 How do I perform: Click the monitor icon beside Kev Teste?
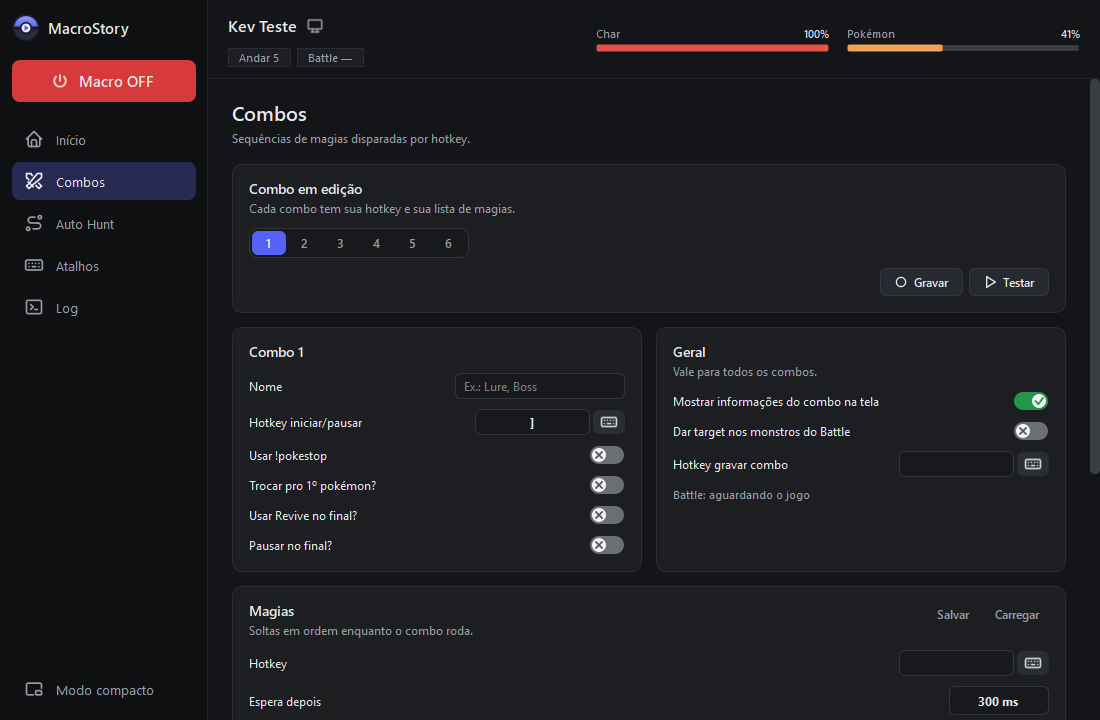pos(315,27)
